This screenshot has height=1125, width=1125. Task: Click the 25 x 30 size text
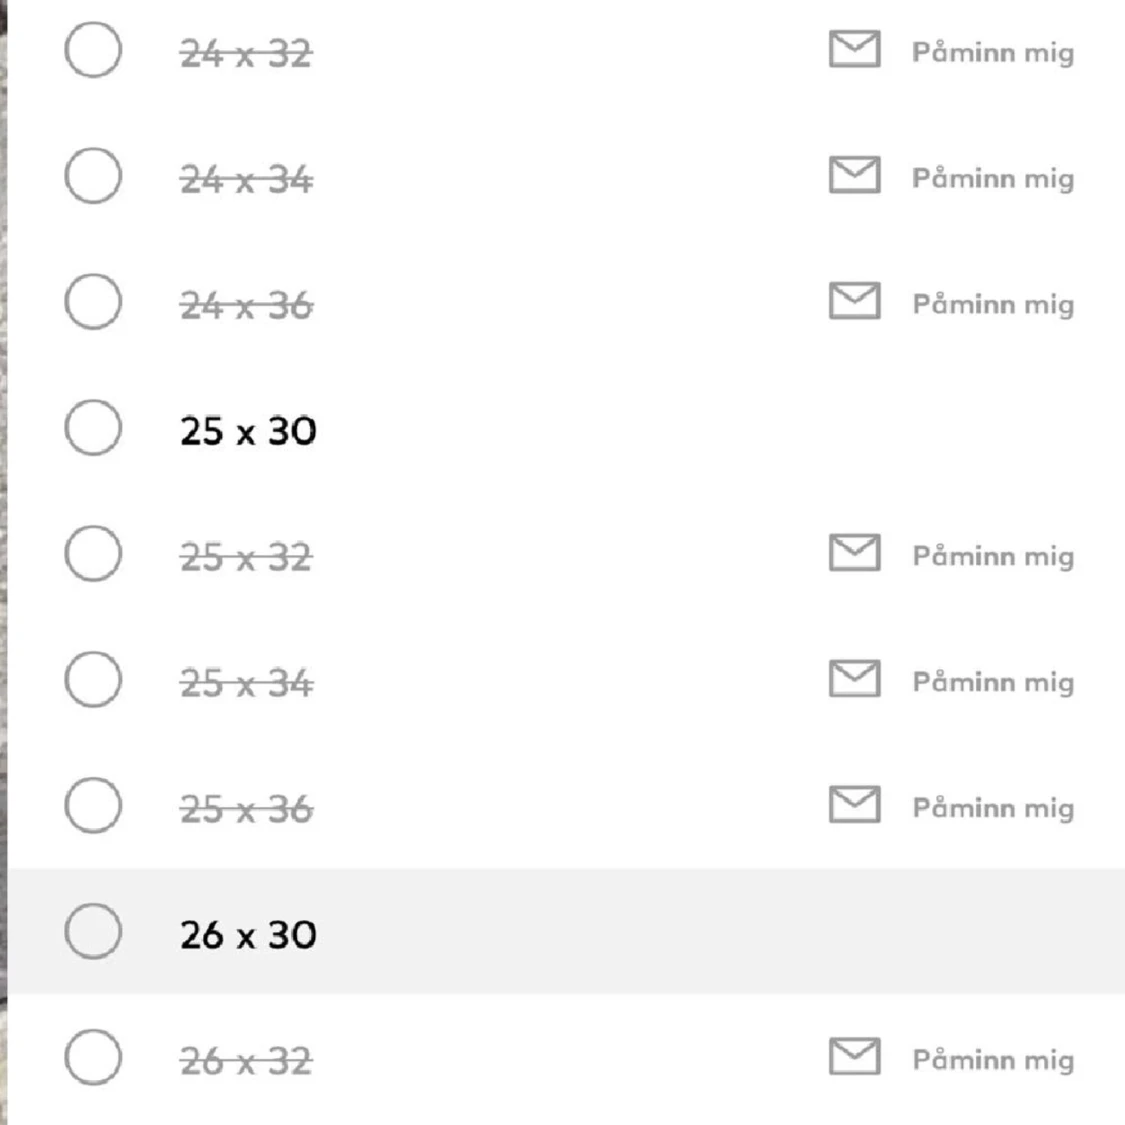(x=248, y=431)
